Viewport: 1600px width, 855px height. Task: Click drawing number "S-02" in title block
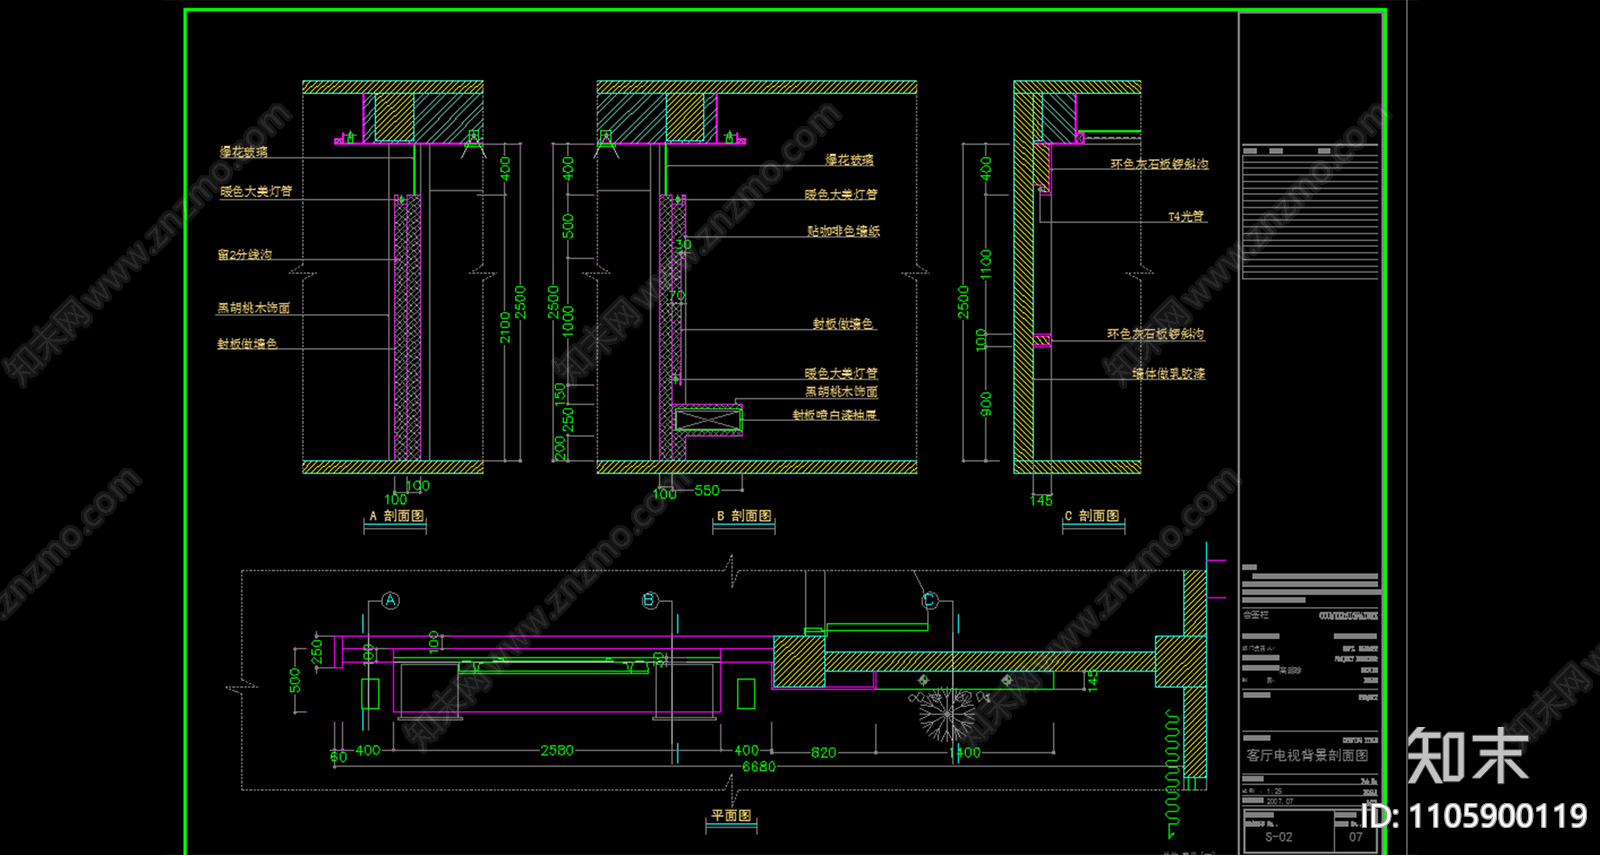1279,837
